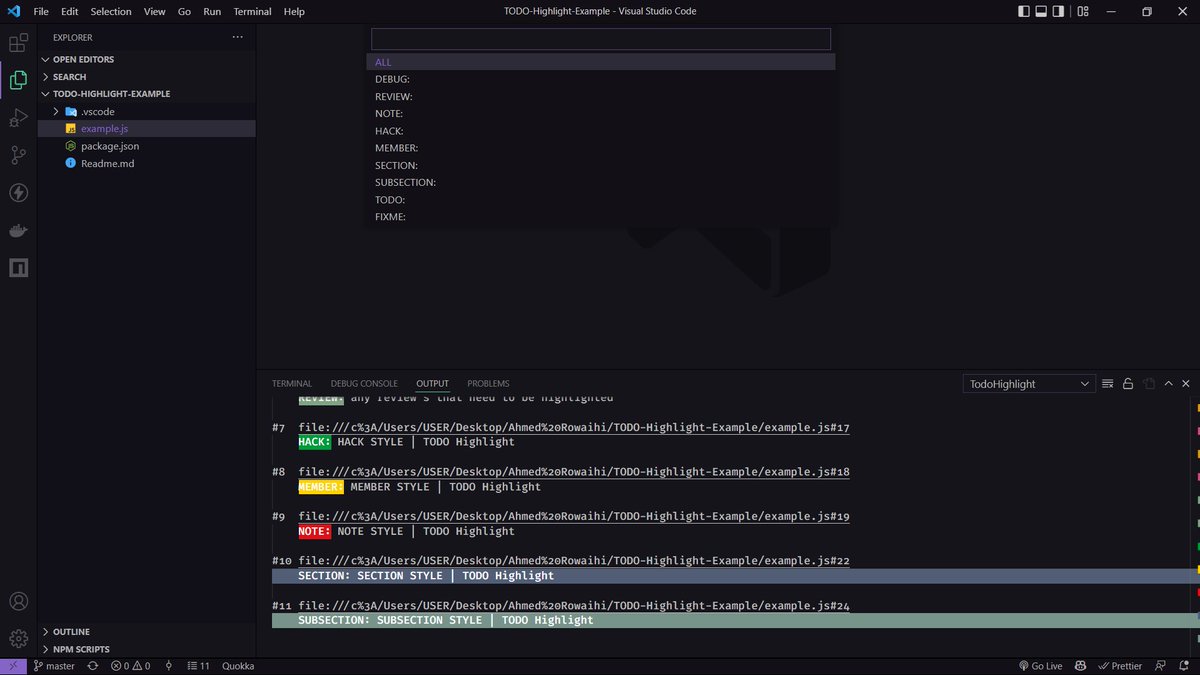Expand the Open Editors section
The image size is (1200, 675).
[146, 59]
